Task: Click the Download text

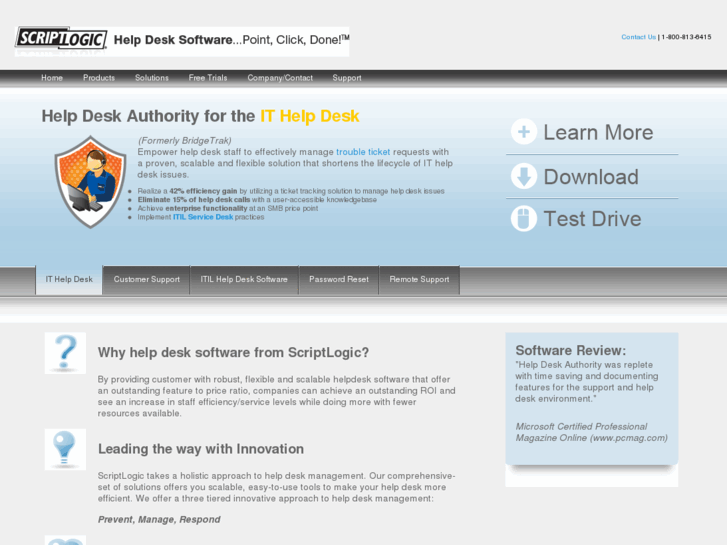Action: (x=591, y=177)
